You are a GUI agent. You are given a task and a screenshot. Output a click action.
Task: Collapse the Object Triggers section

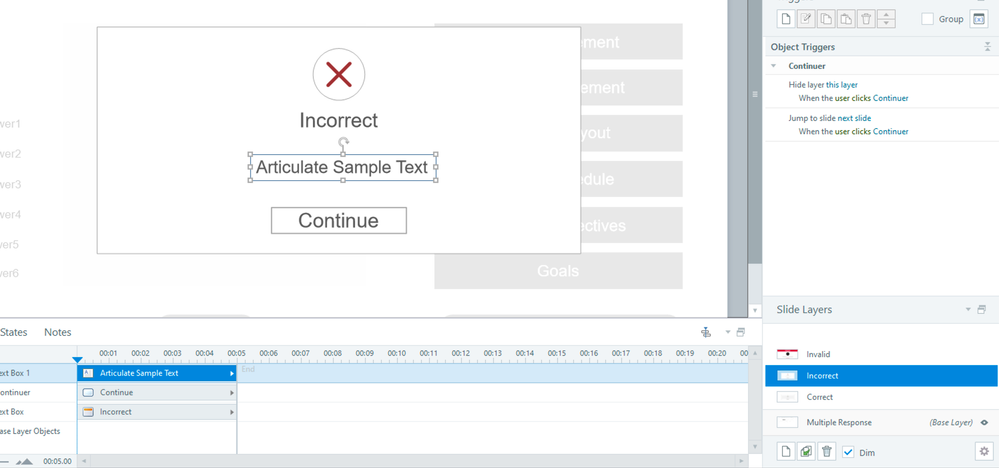[x=988, y=47]
